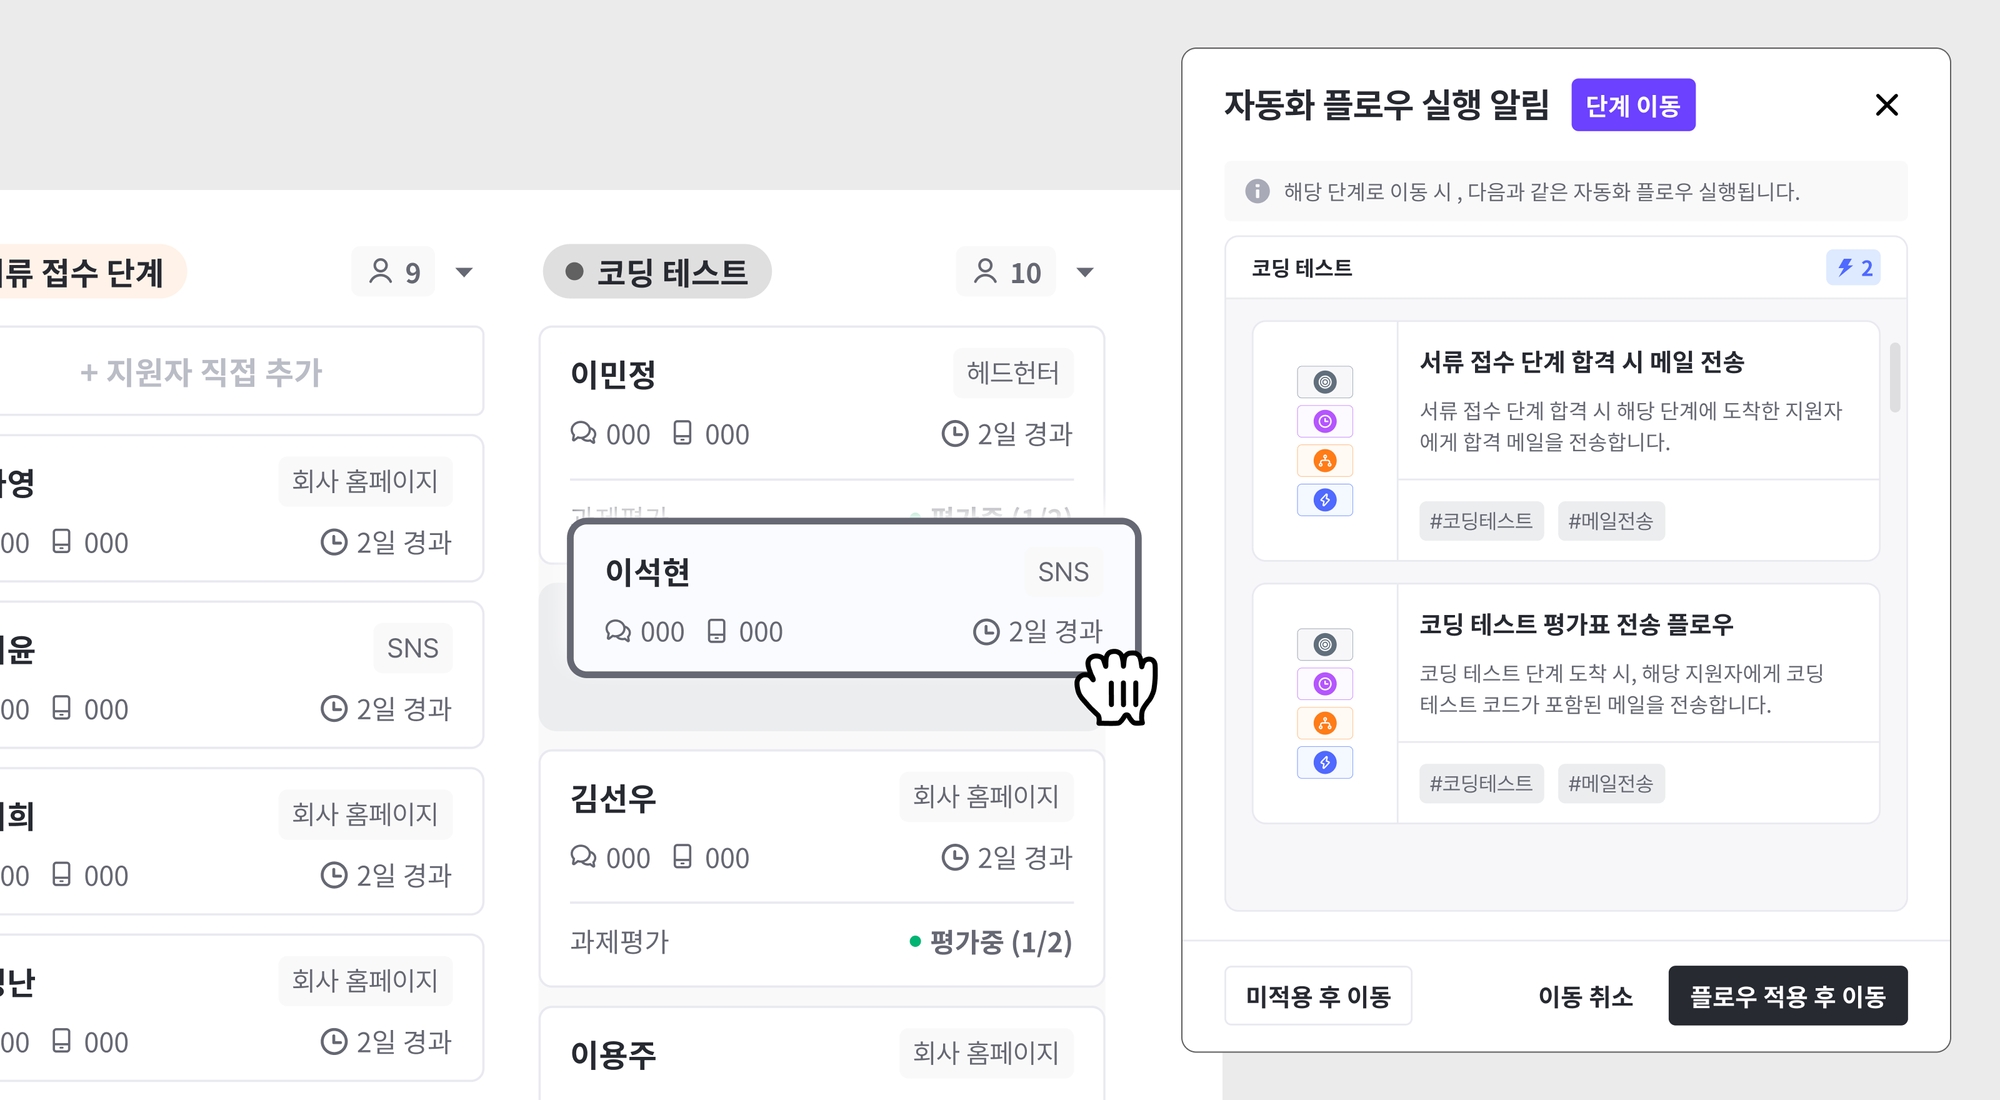Click the #메일전송 tag in the first flow
Screen dimensions: 2000x1100
click(x=1610, y=521)
